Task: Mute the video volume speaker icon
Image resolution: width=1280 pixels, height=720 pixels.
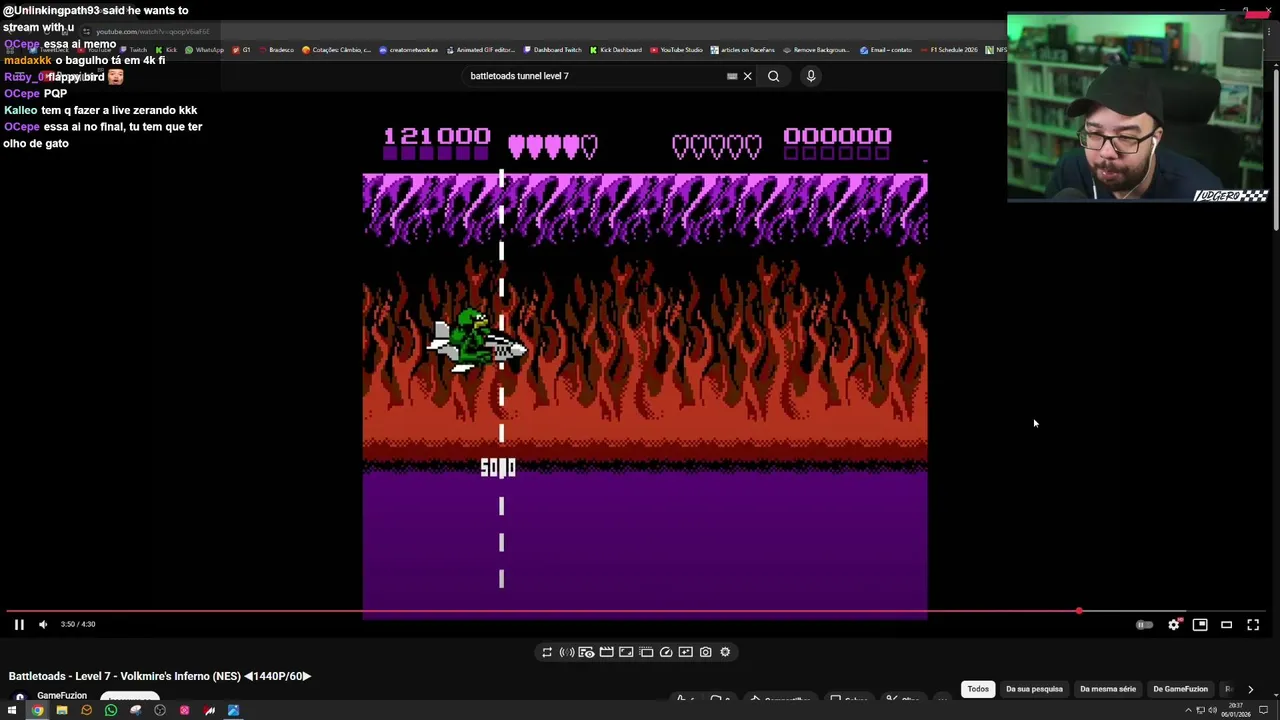Action: [x=43, y=624]
